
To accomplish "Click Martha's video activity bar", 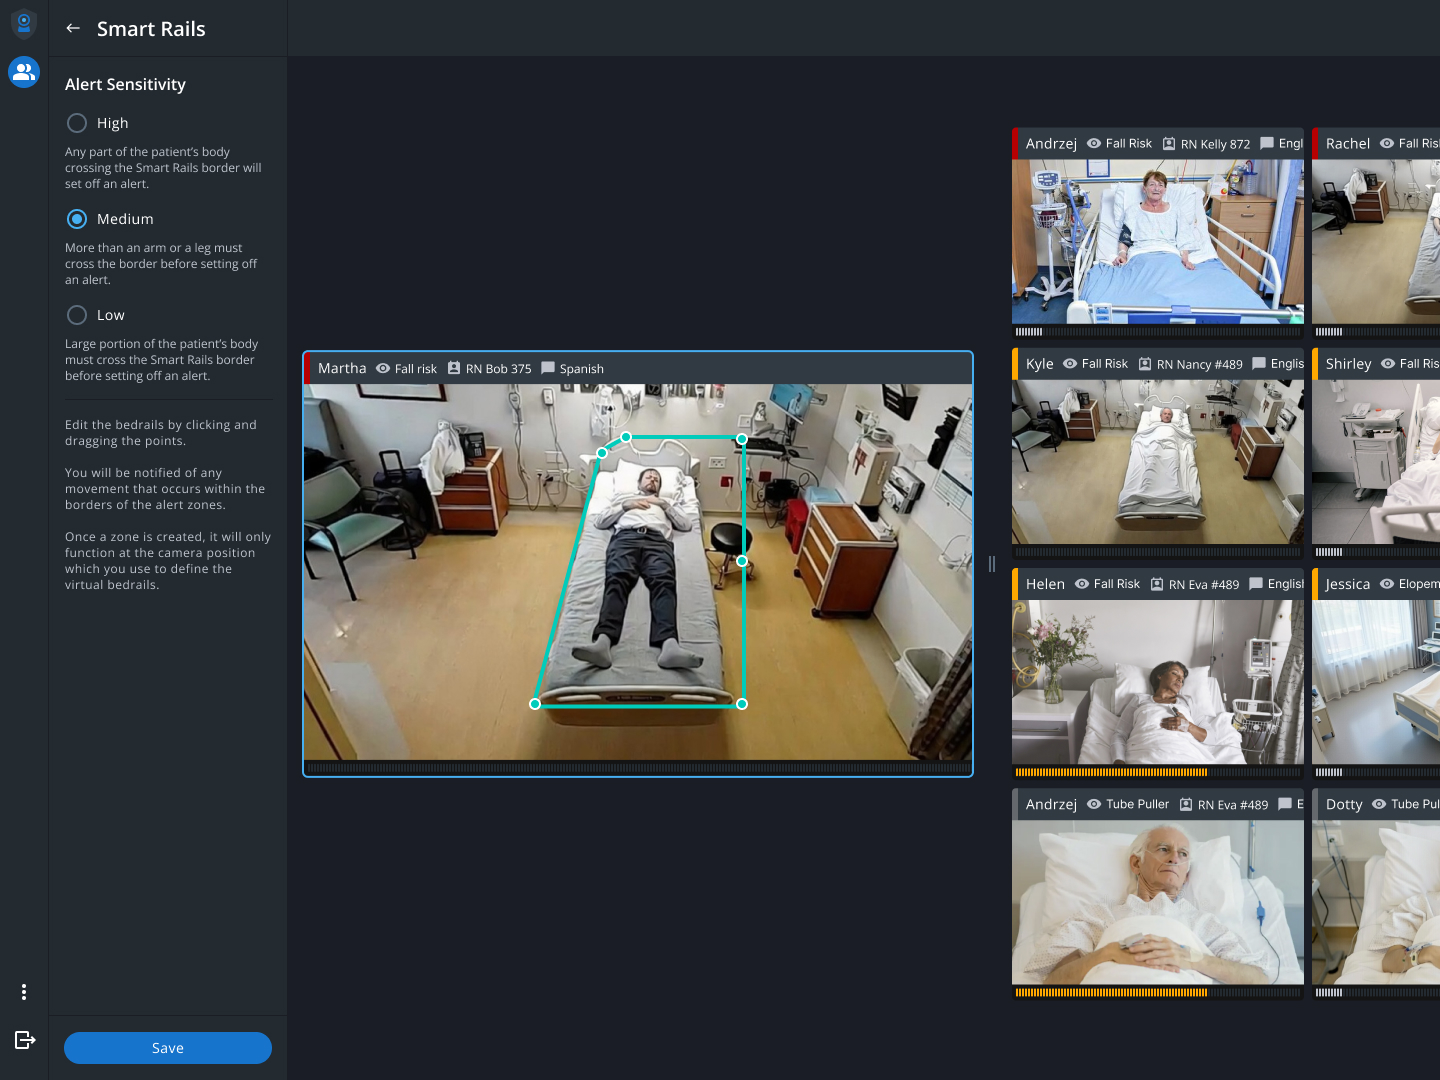I will [638, 768].
